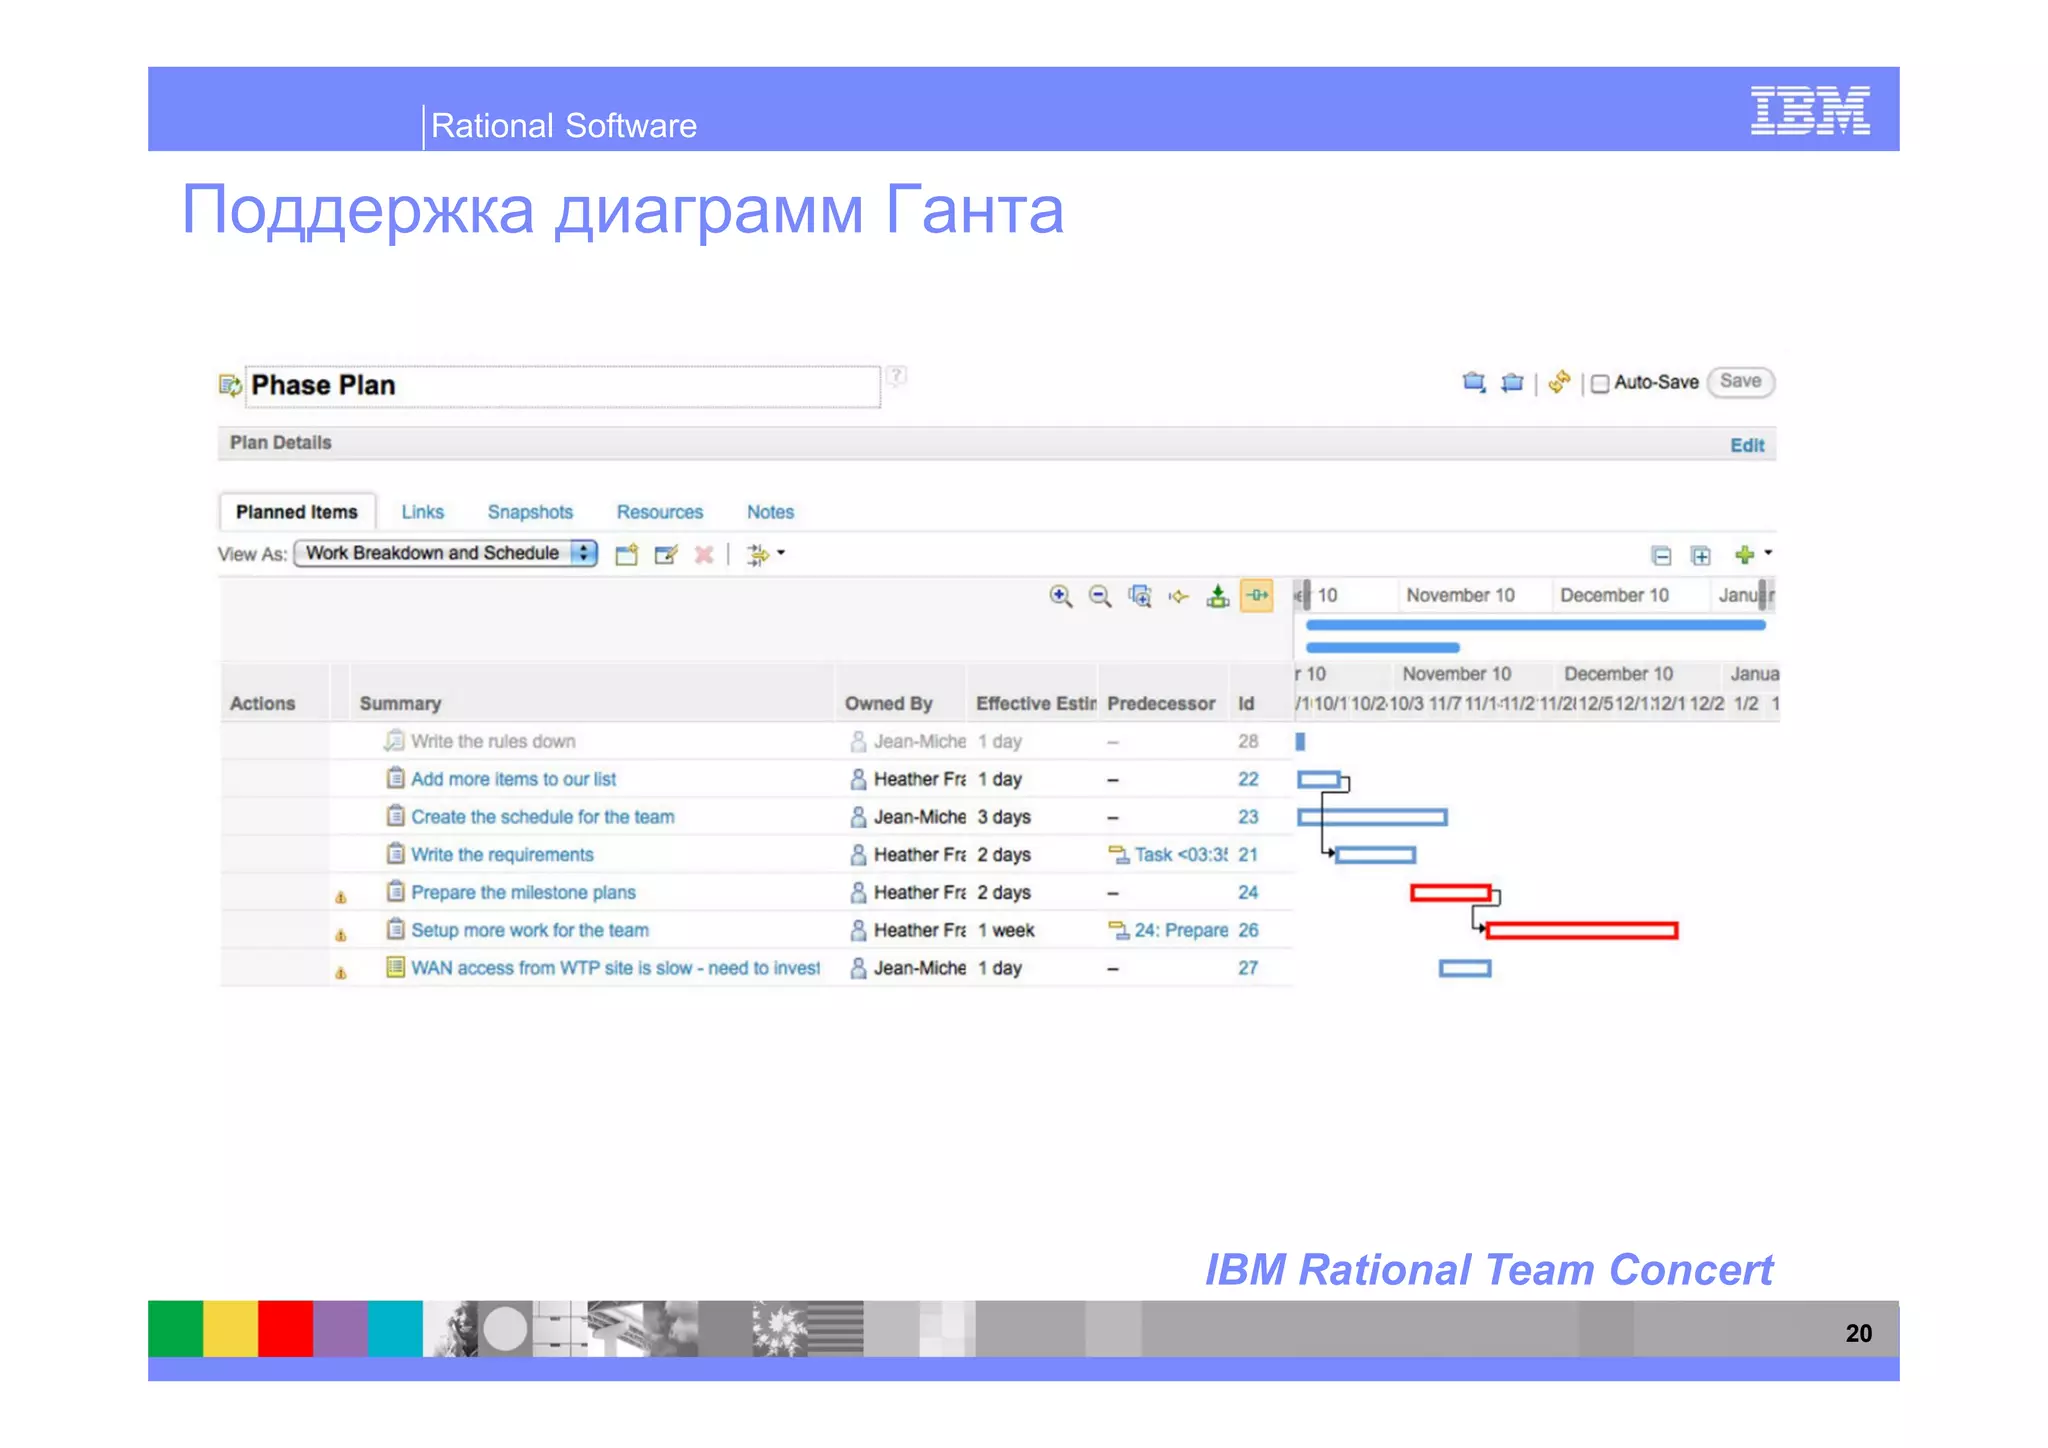Open the dropdown arrow next to green plus
Image resolution: width=2048 pixels, height=1448 pixels.
(1768, 553)
